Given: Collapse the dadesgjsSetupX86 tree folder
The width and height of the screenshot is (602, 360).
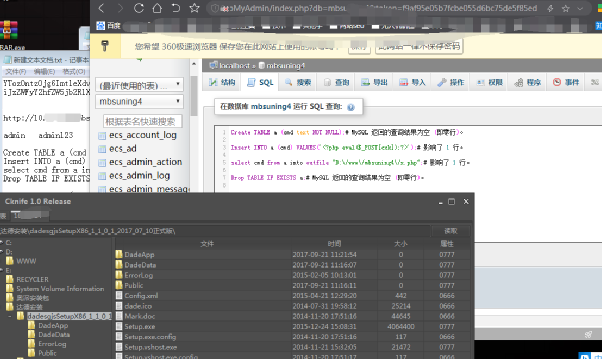Looking at the screenshot, I should click(10, 316).
